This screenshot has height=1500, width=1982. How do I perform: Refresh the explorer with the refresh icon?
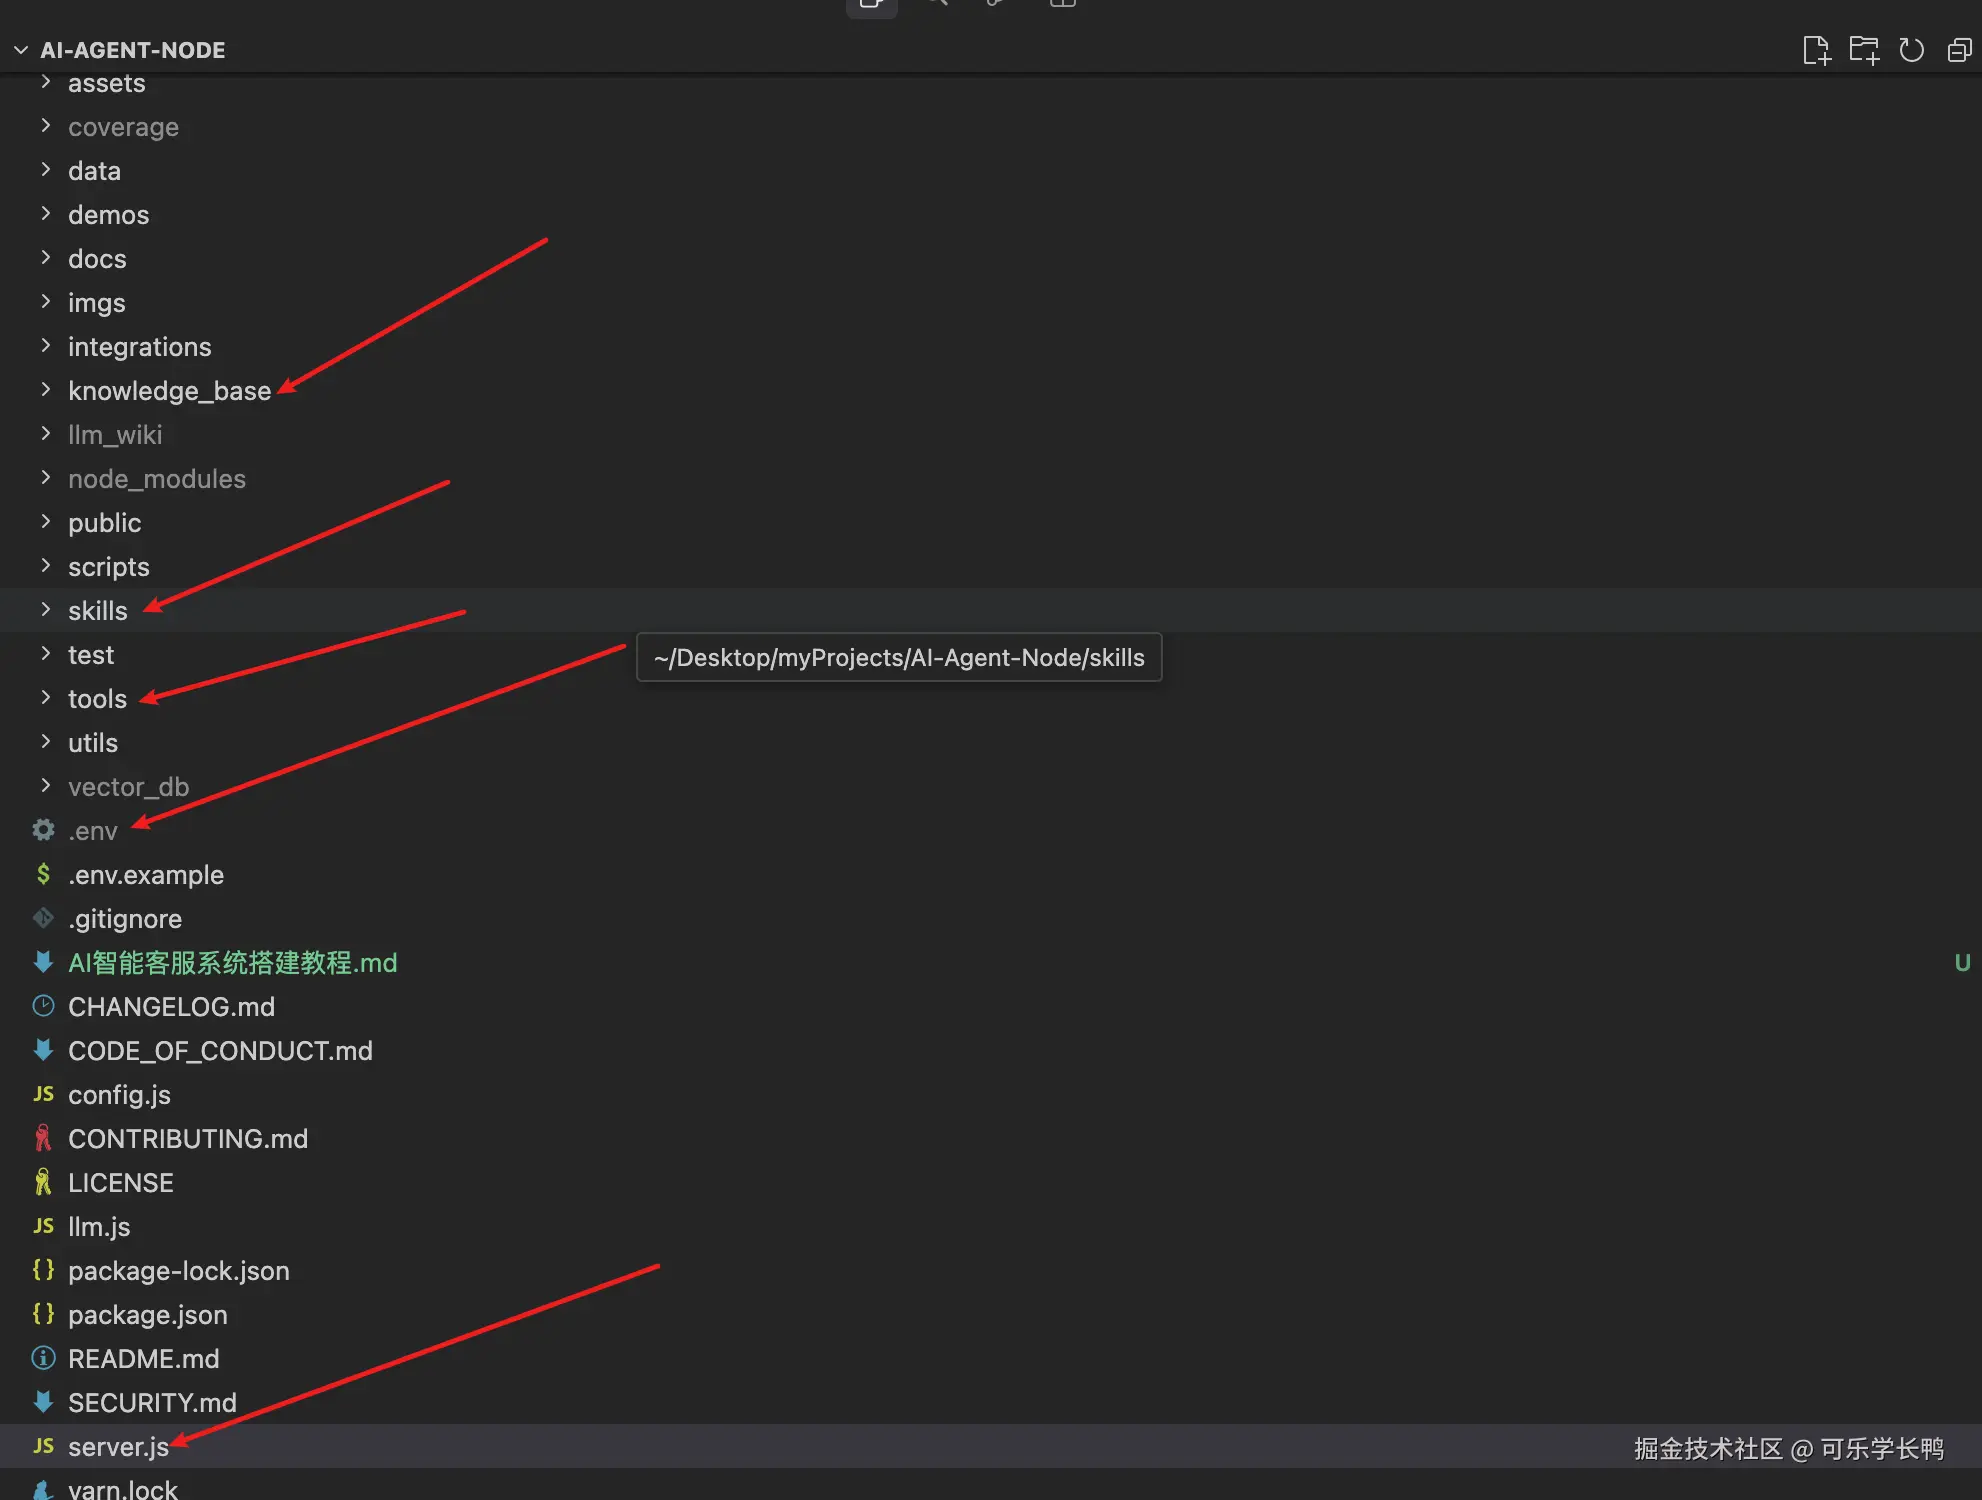tap(1911, 50)
